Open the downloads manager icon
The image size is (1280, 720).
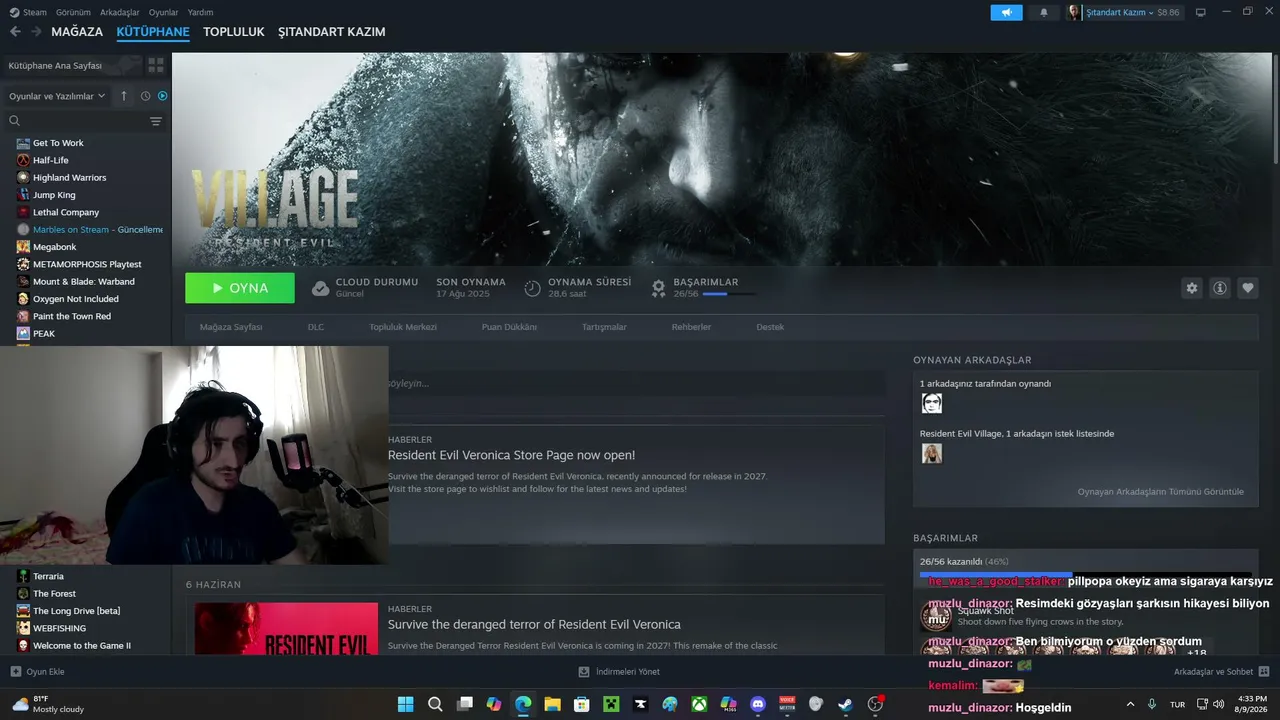pyautogui.click(x=584, y=672)
